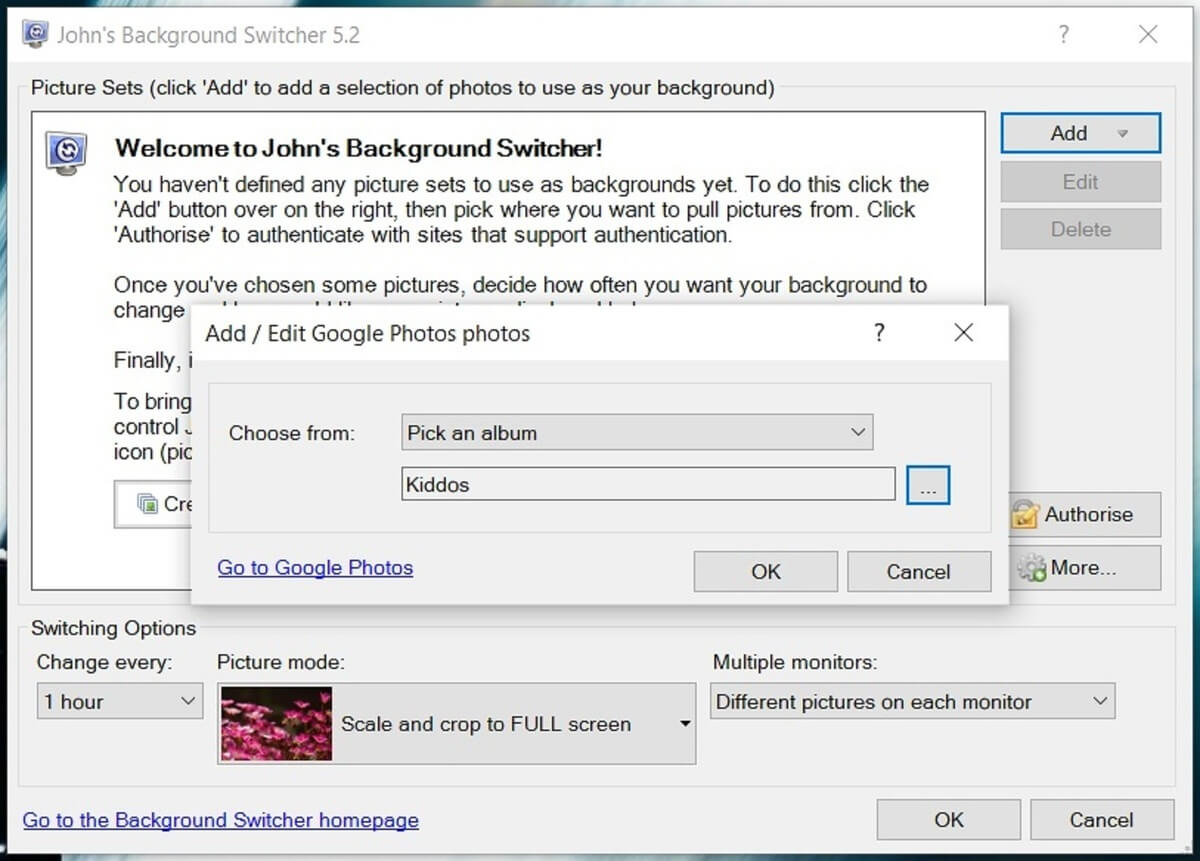Click the 'Change every:' label
Viewport: 1200px width, 861px height.
point(105,662)
